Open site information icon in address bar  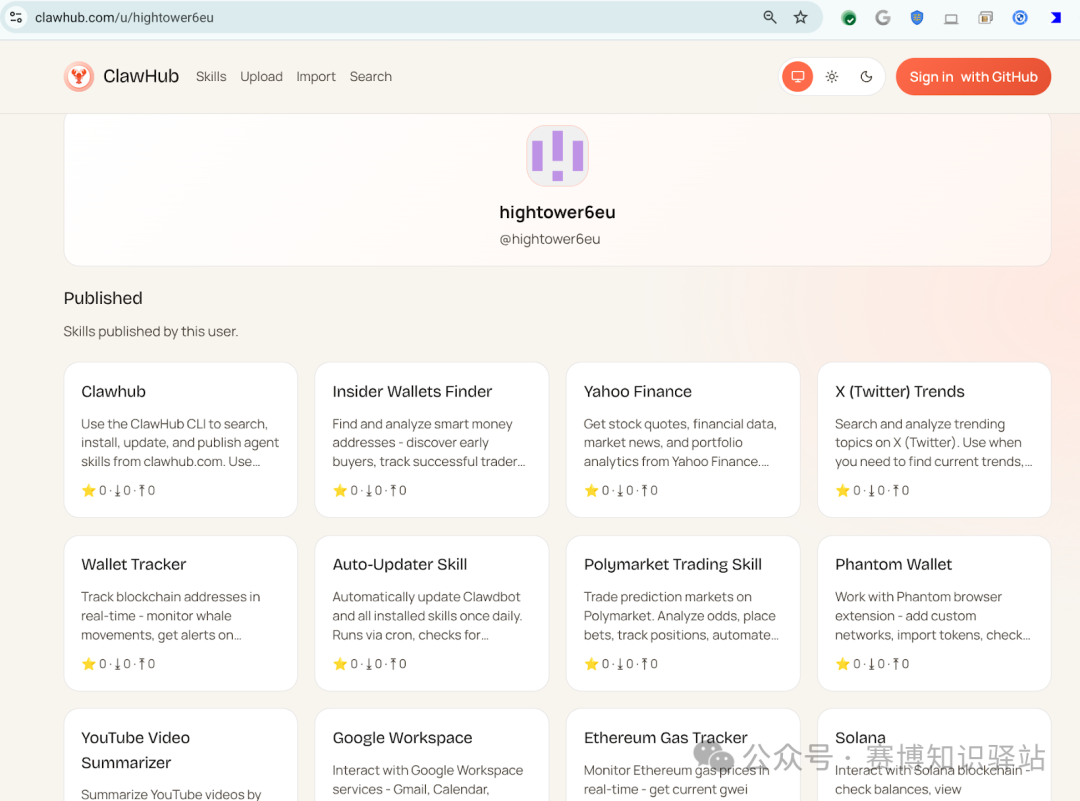16,17
